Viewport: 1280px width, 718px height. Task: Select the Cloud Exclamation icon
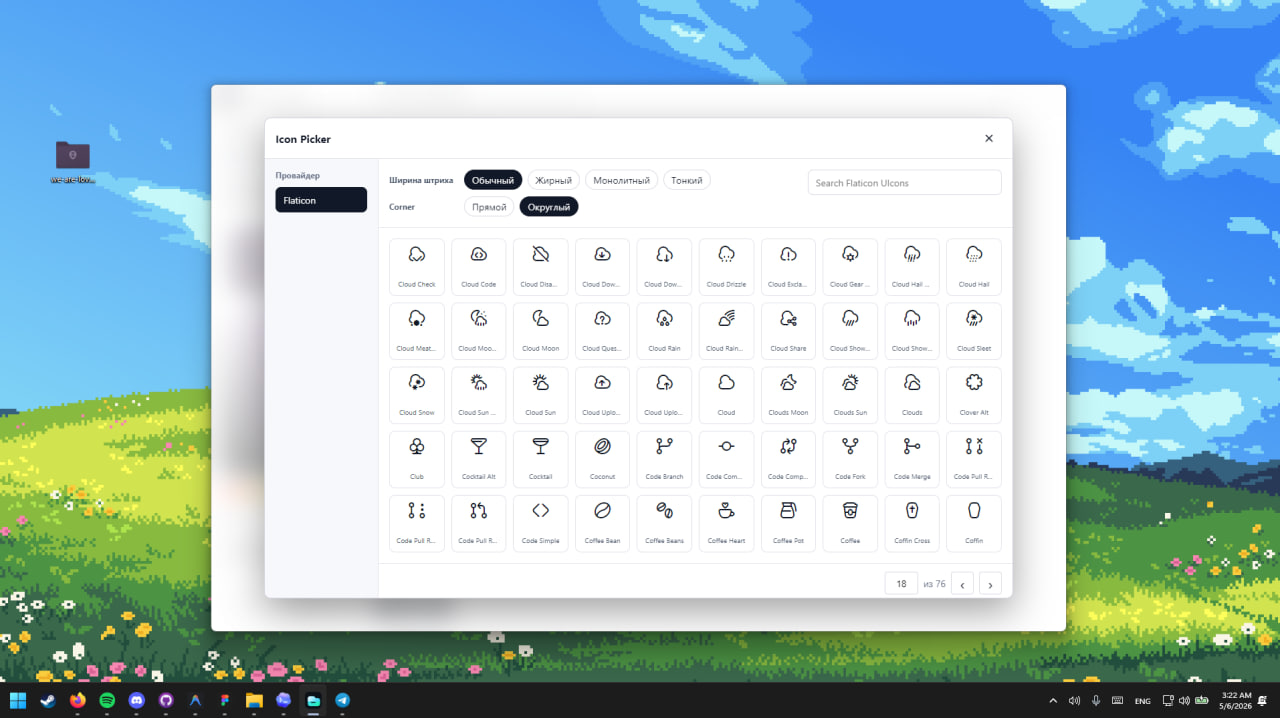tap(788, 266)
